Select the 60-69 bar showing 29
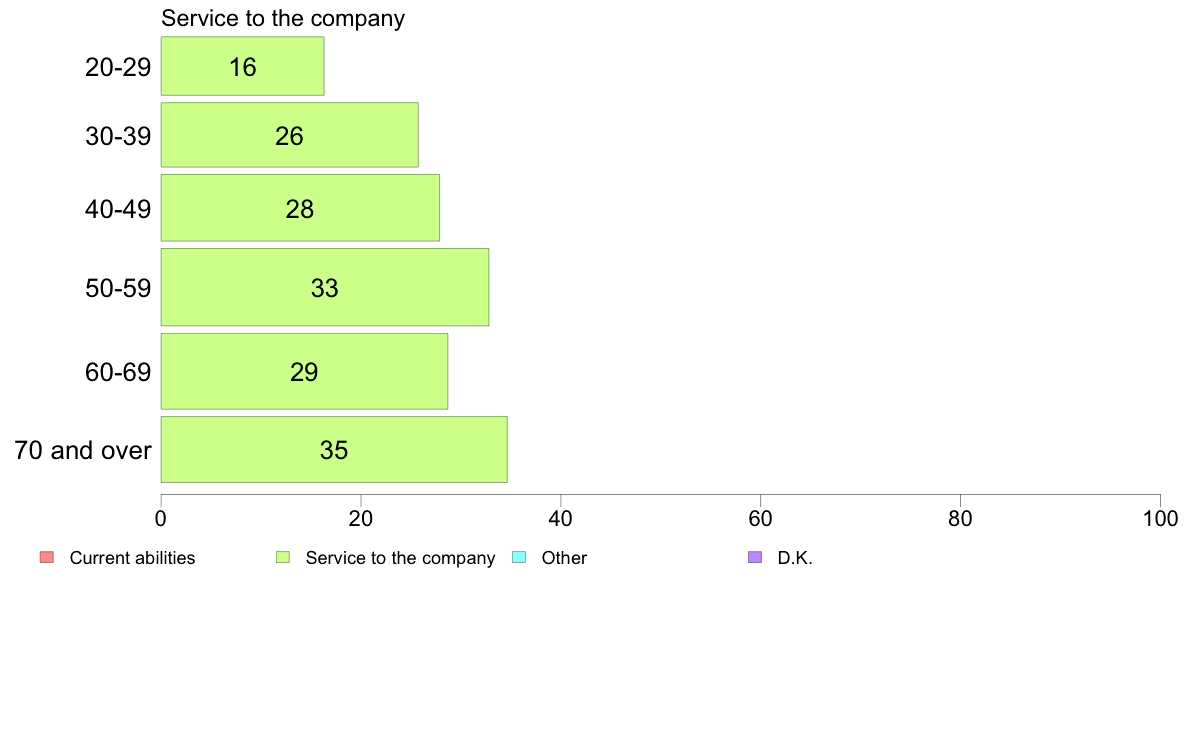Screen dimensions: 1188x736 pos(305,371)
